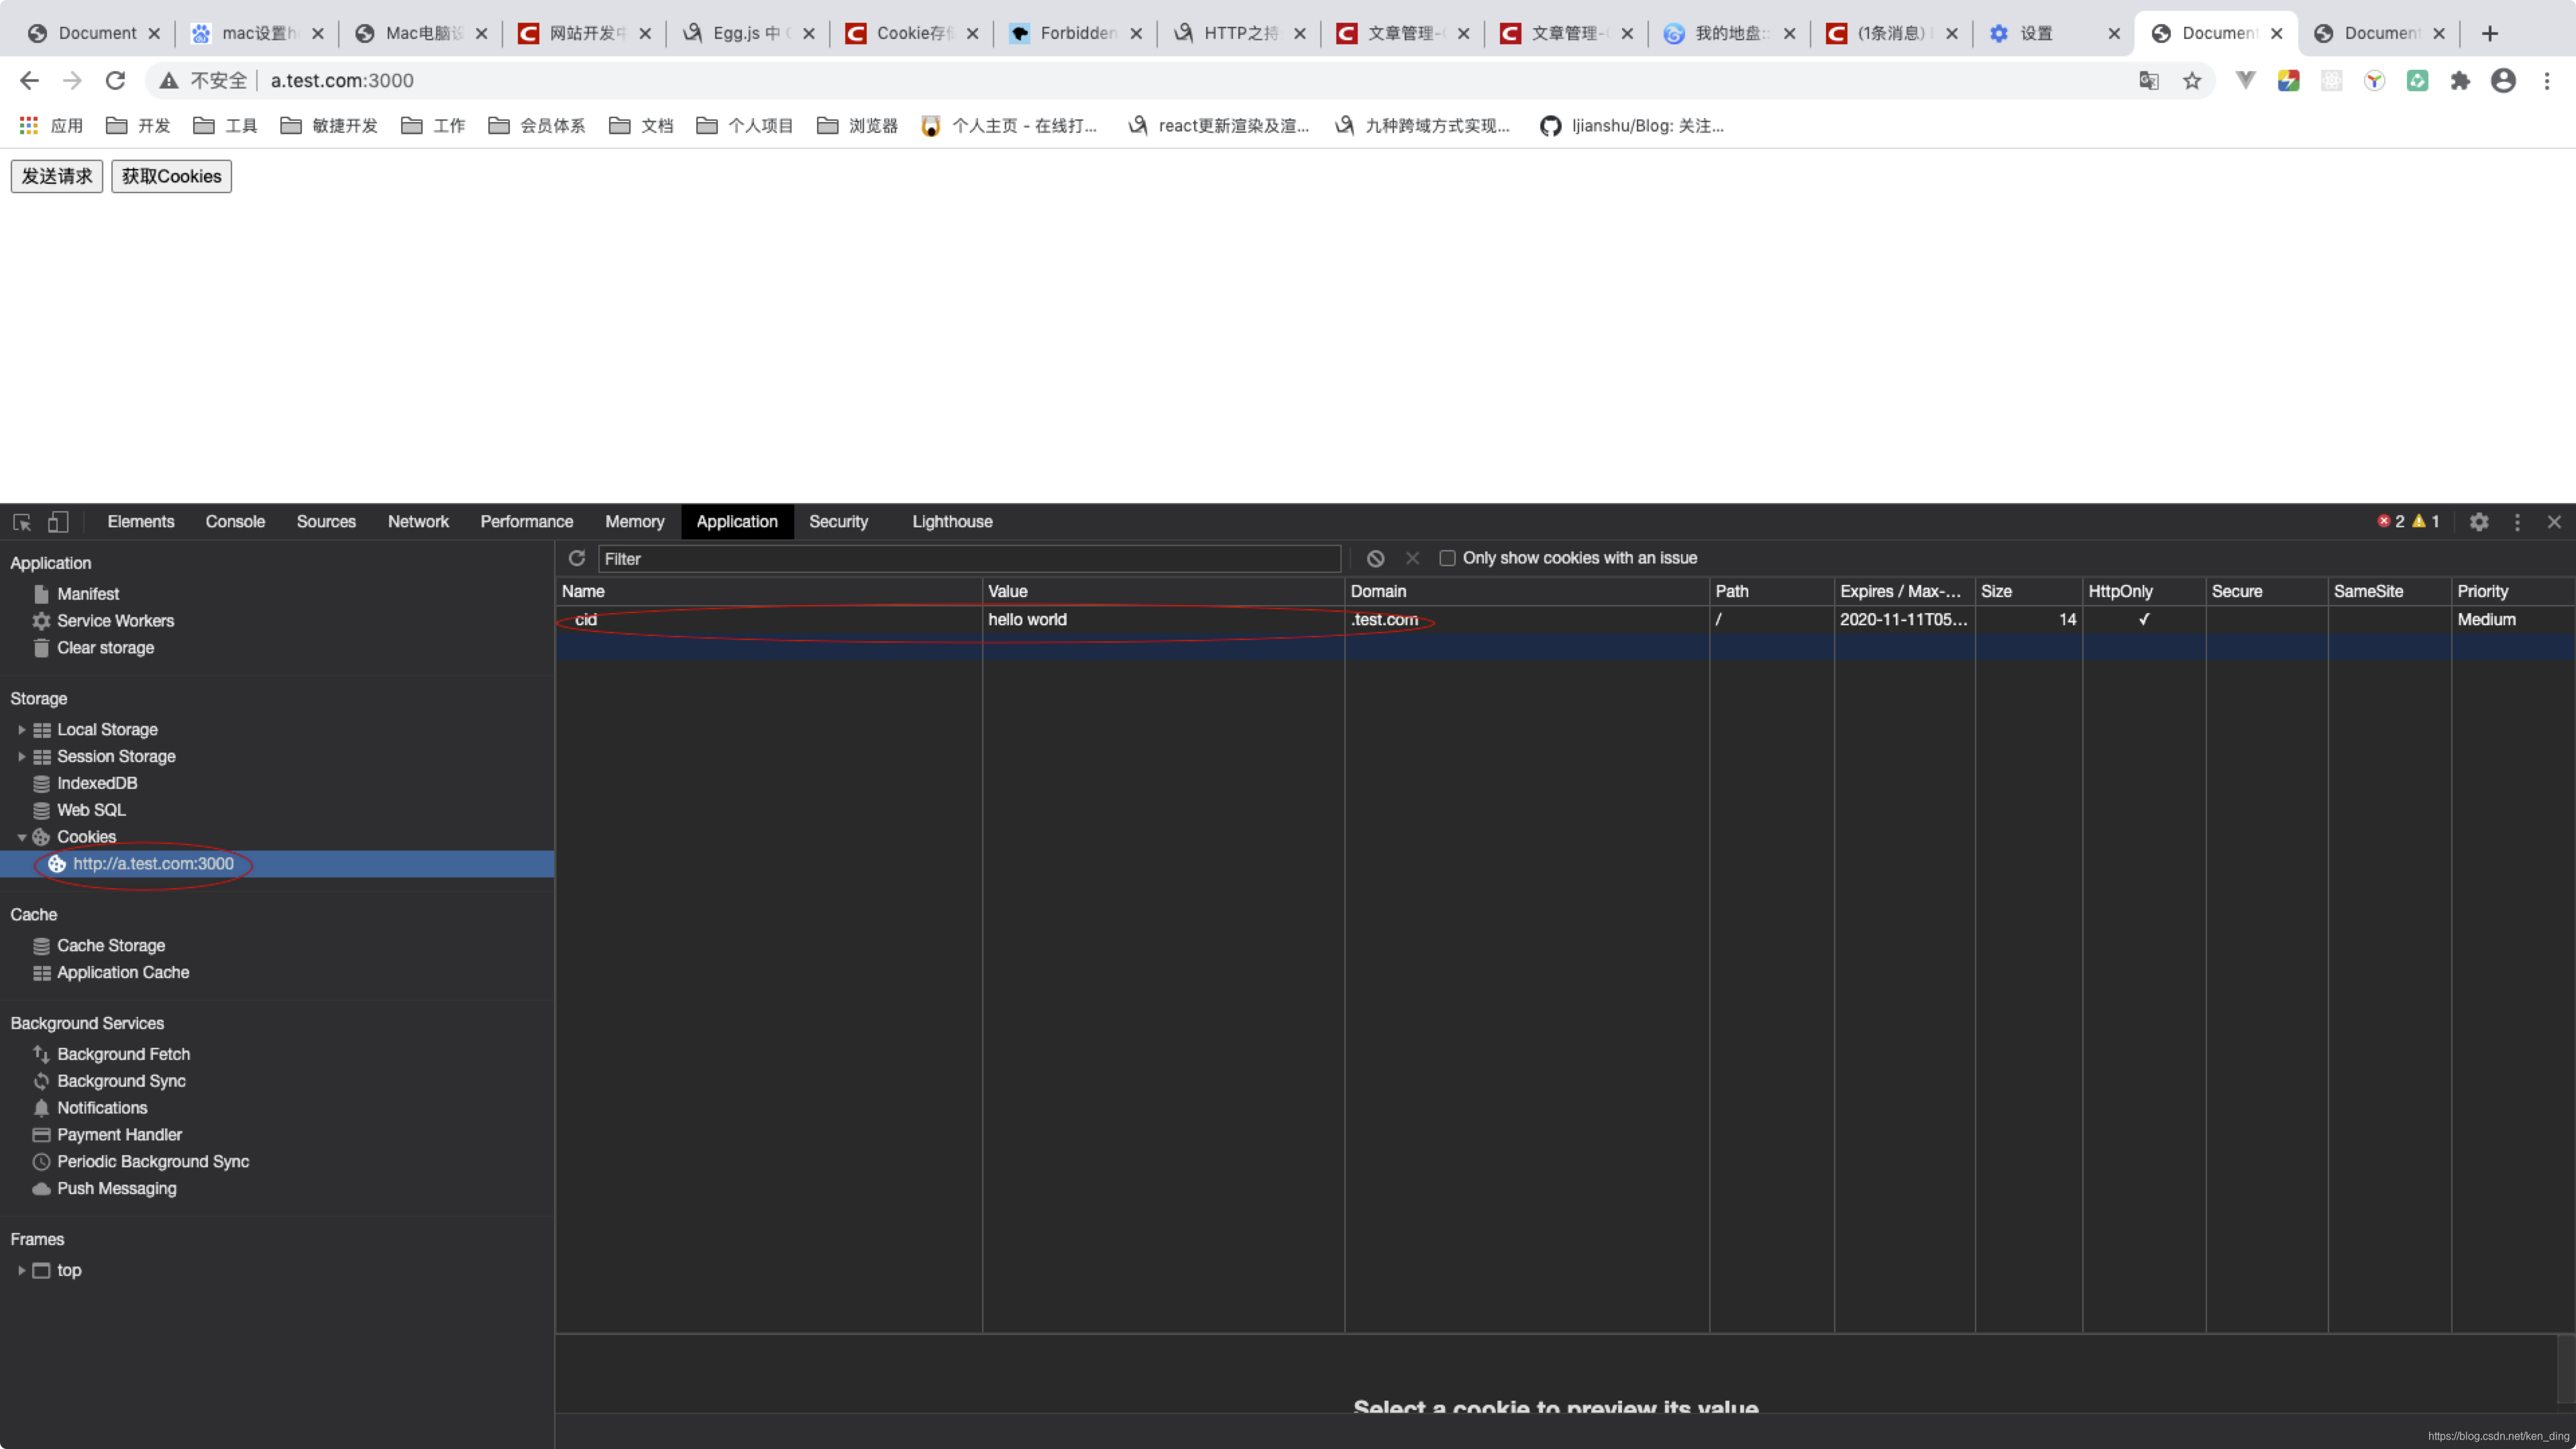Open the Google Translate icon
The image size is (2576, 1449).
[2148, 80]
